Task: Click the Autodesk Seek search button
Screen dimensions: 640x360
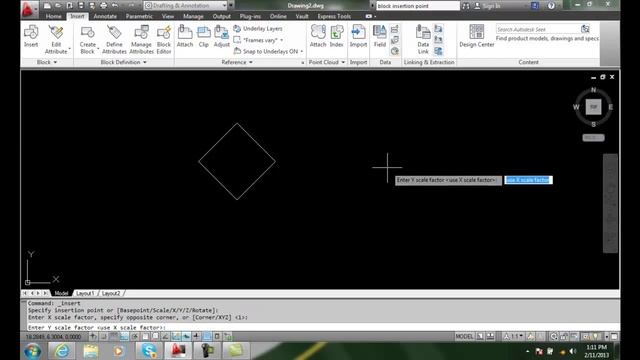Action: pos(585,29)
